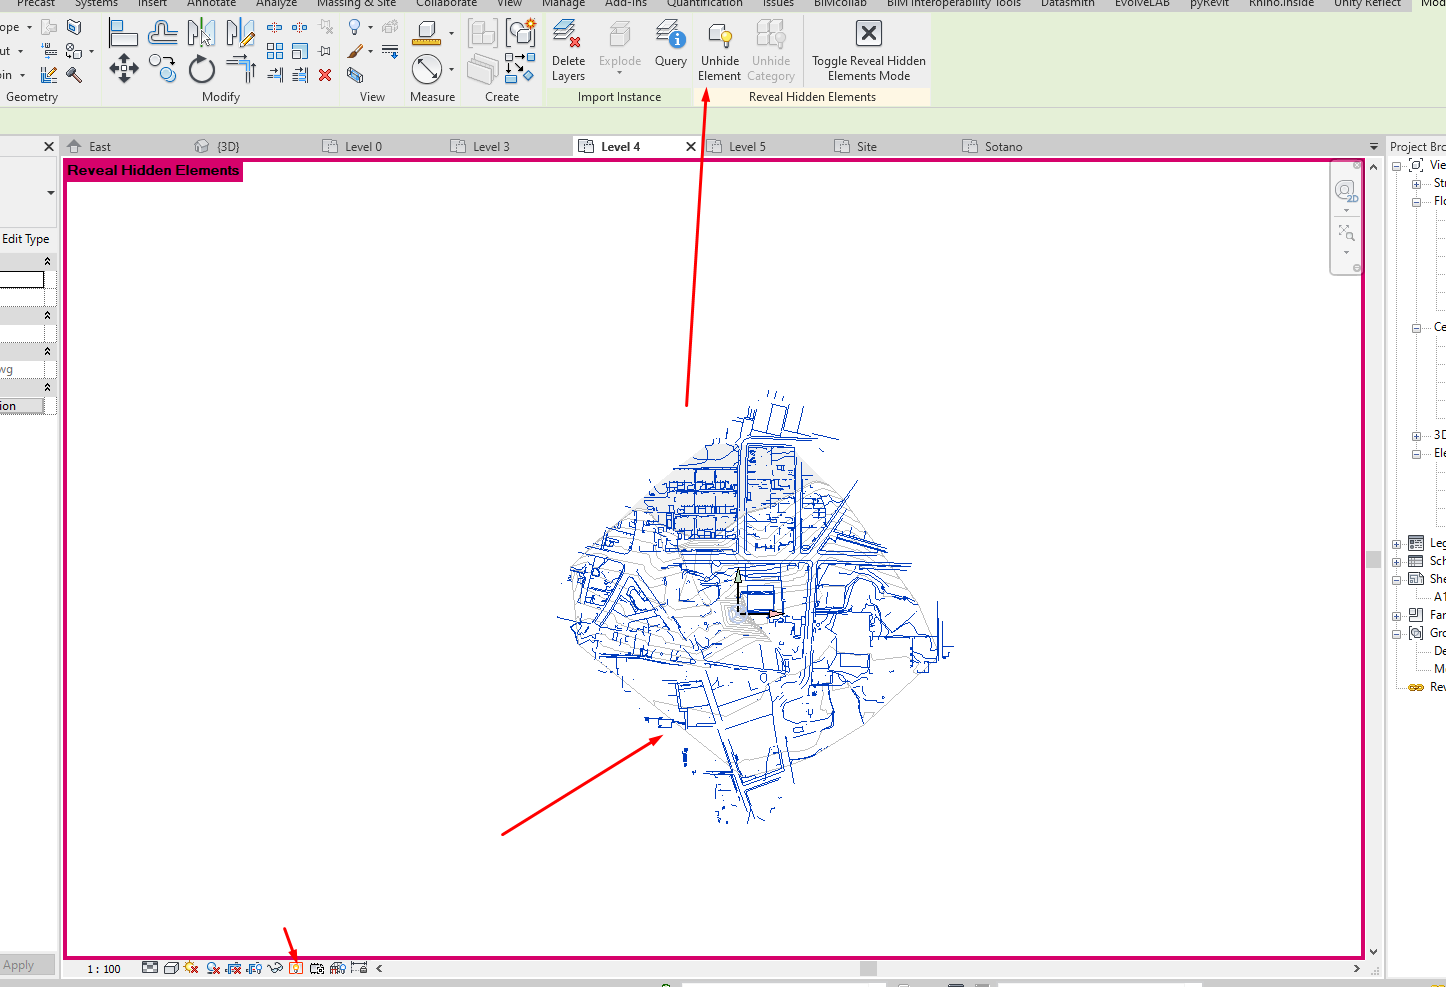Screen dimensions: 1446x987
Task: Select the Demolish hammer tool
Action: 74,75
